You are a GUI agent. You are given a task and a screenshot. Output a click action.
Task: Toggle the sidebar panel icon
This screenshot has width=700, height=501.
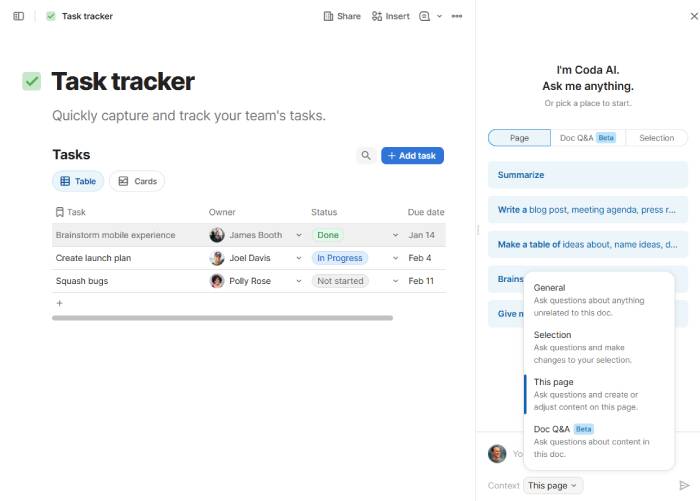pyautogui.click(x=18, y=17)
